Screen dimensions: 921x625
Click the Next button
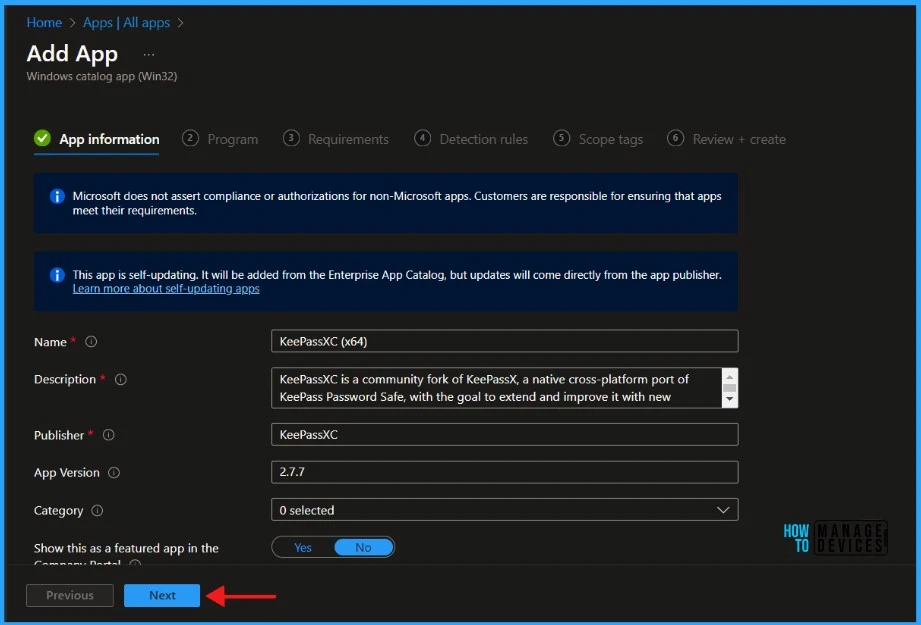pyautogui.click(x=162, y=595)
